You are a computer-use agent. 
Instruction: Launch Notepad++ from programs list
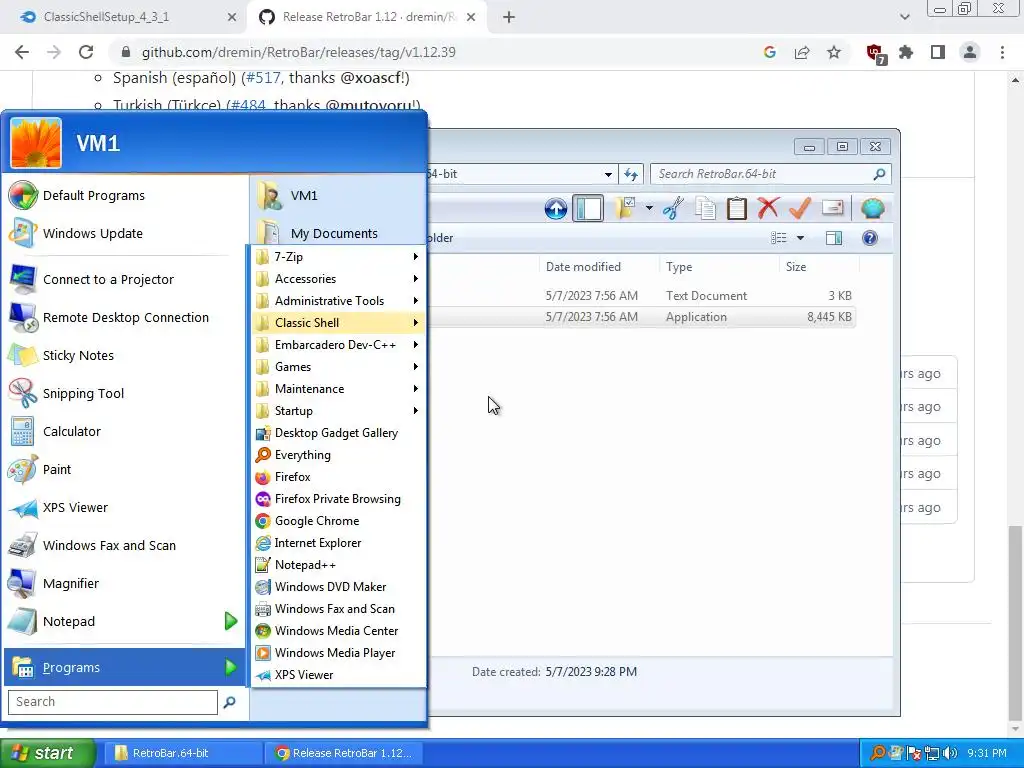pos(338,565)
